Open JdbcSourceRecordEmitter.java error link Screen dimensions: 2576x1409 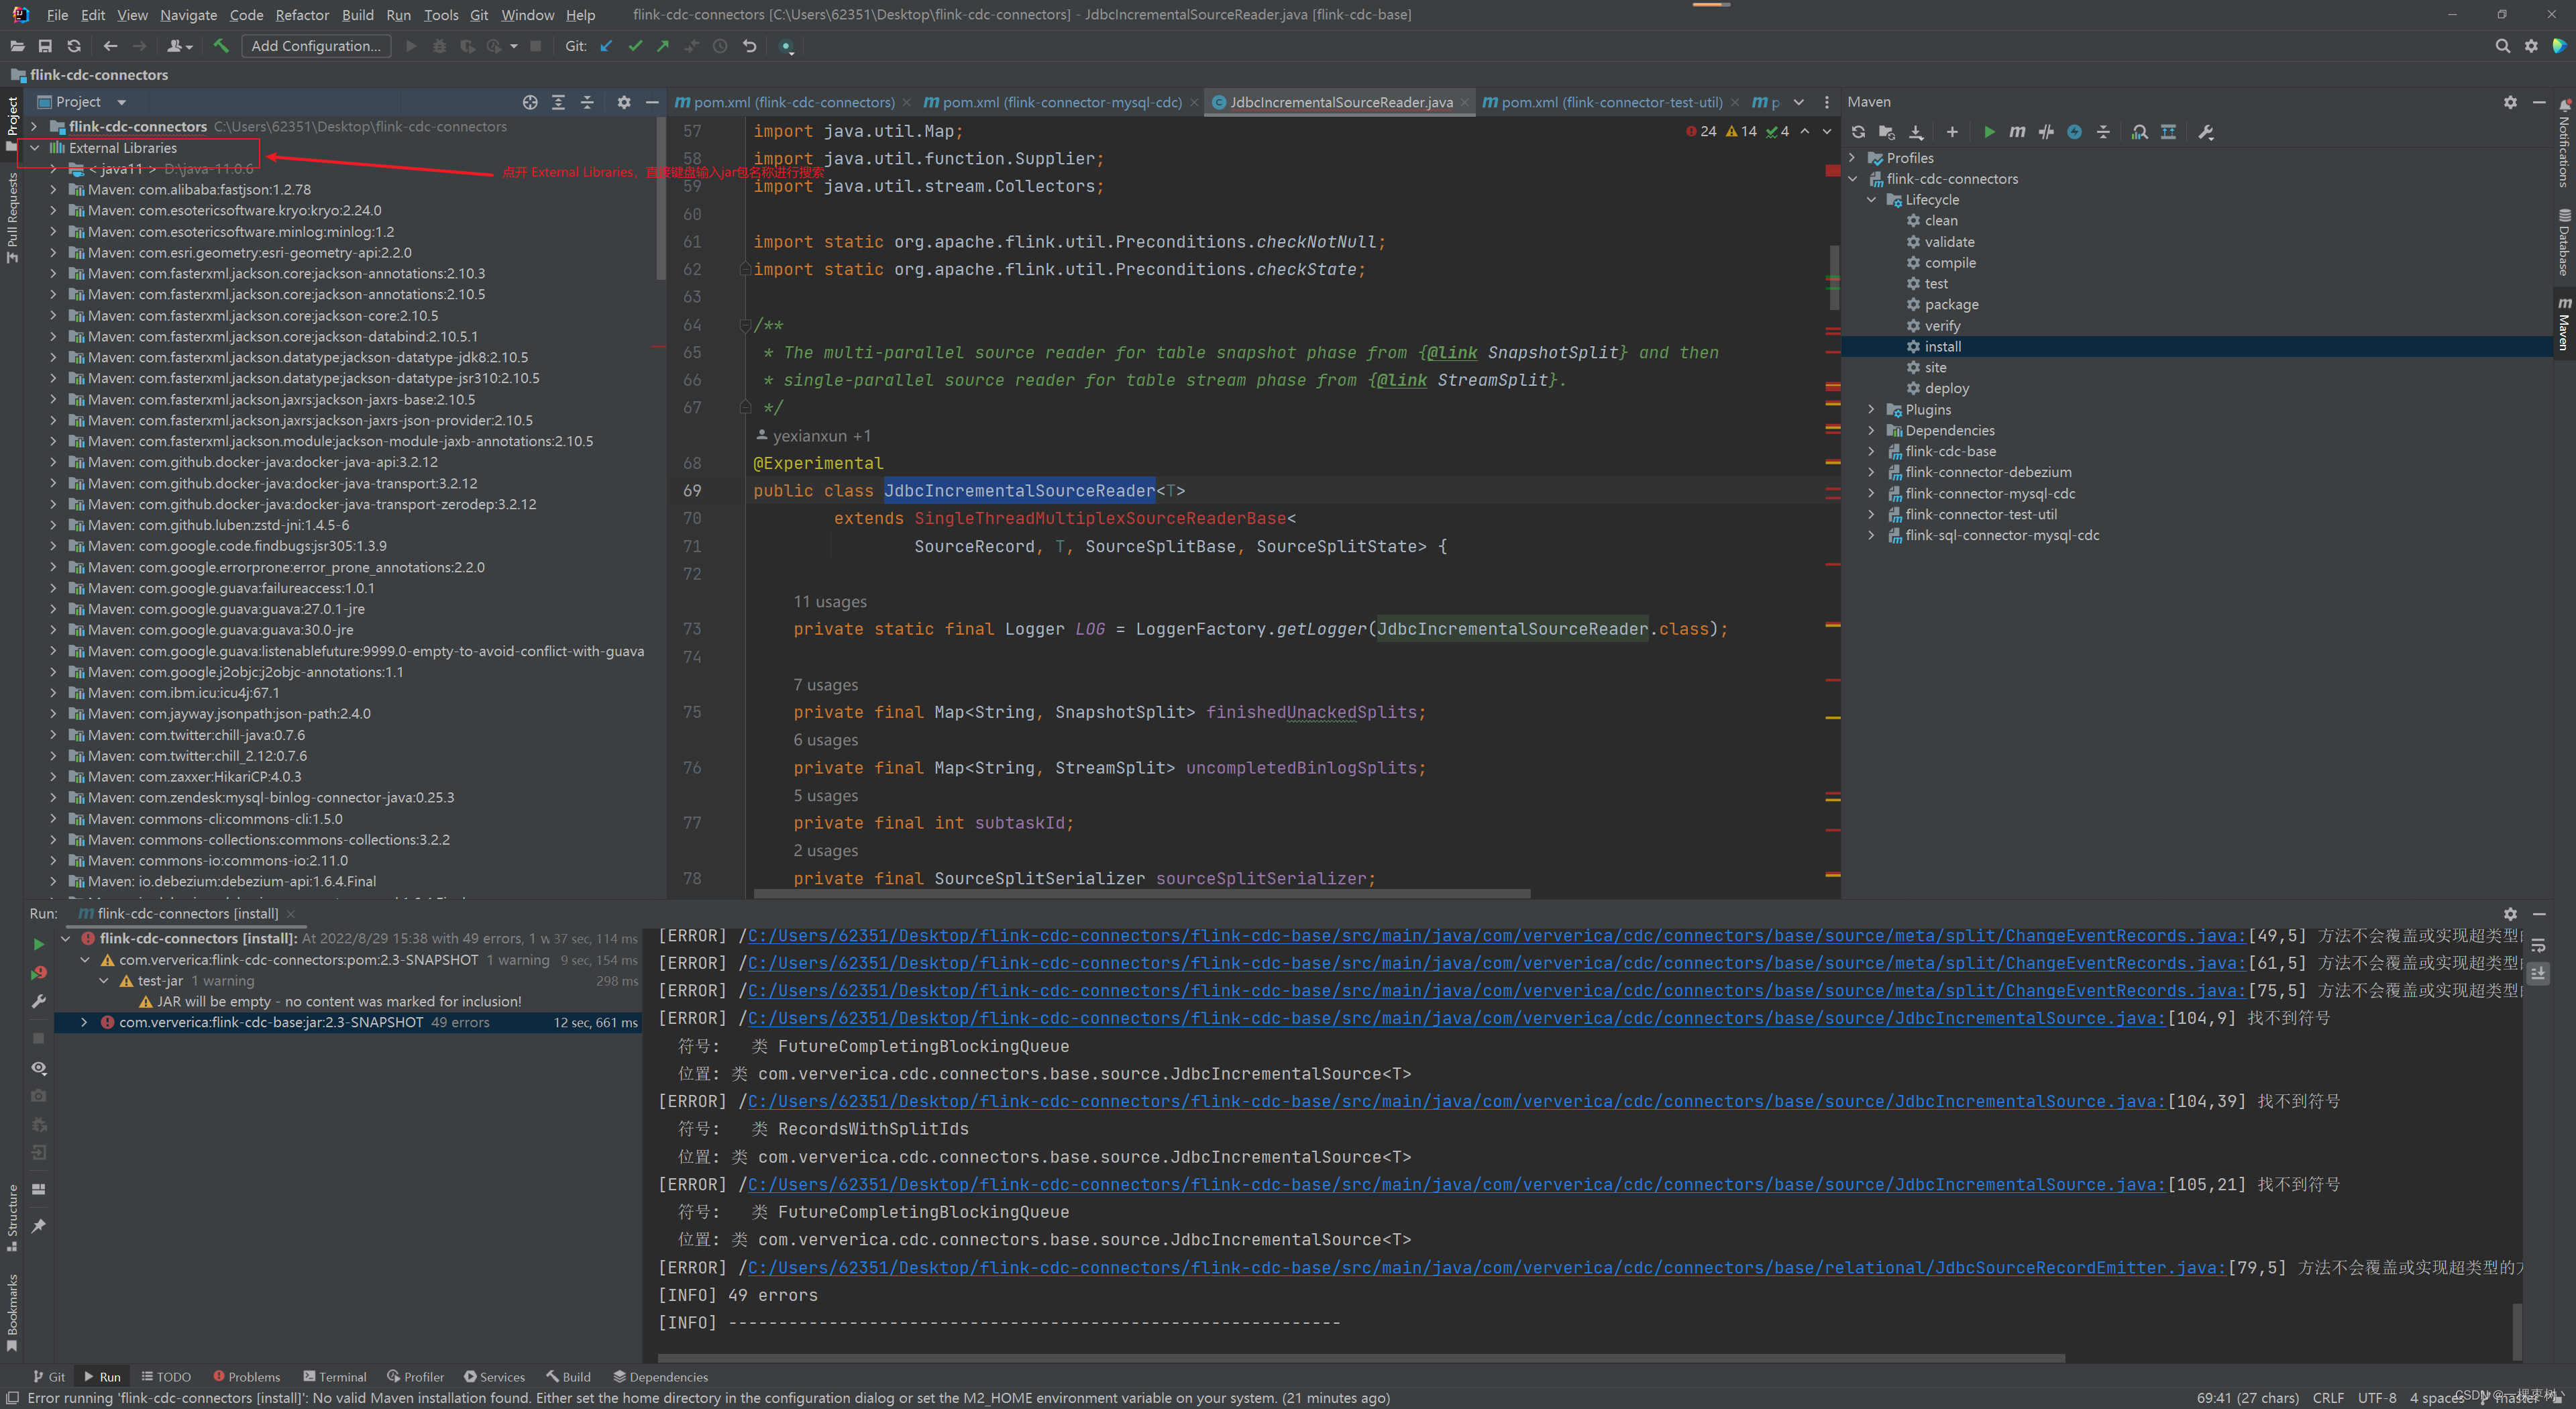click(x=1486, y=1268)
